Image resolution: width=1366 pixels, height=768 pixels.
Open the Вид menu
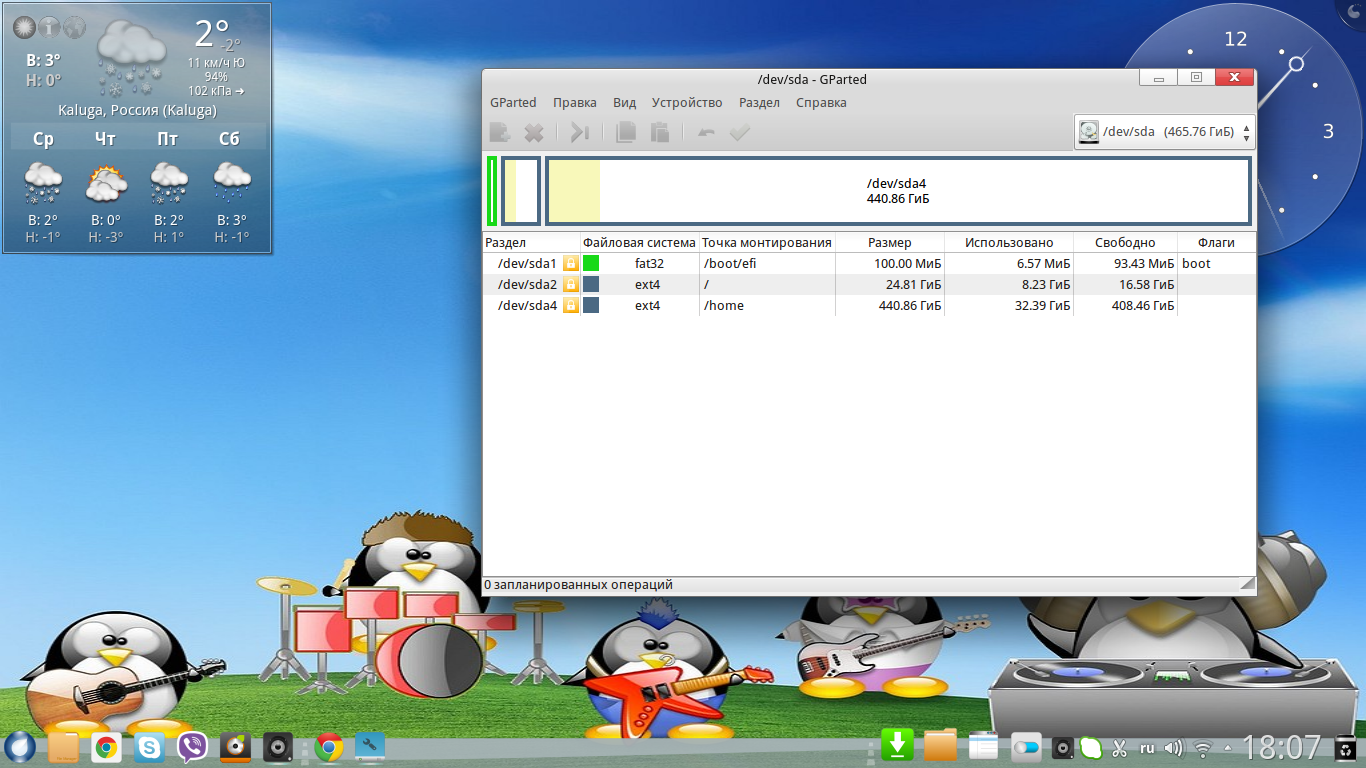(625, 102)
